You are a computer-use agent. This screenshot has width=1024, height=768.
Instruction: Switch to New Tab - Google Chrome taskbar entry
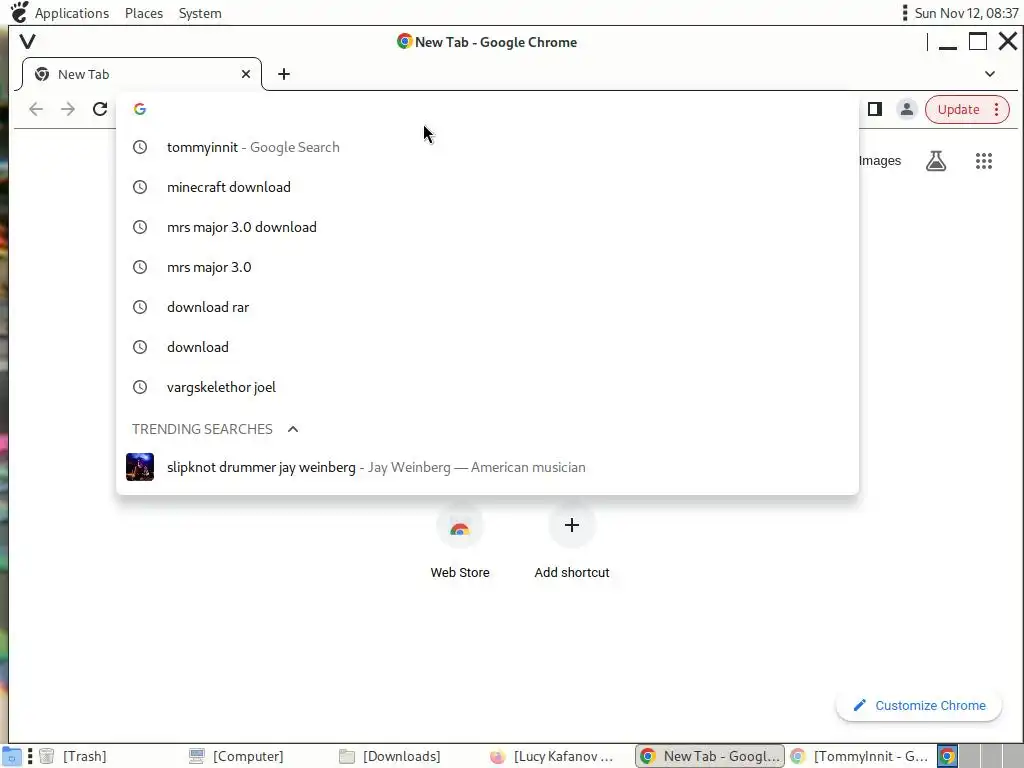[x=710, y=756]
